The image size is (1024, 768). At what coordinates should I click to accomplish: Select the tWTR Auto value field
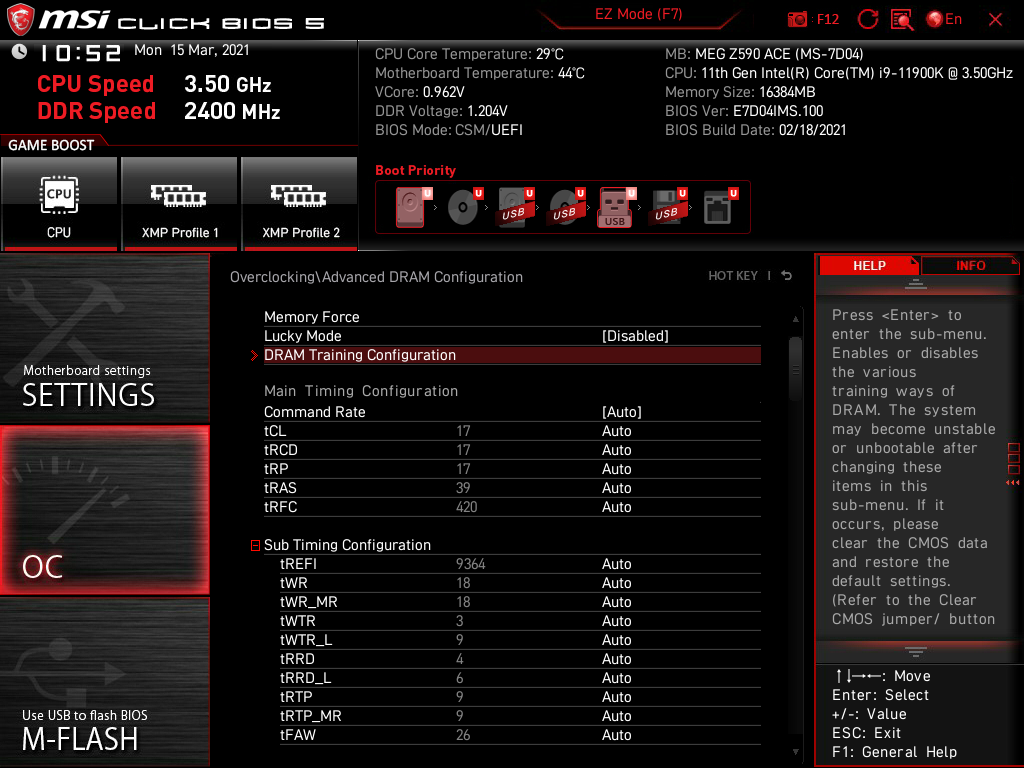[x=616, y=621]
